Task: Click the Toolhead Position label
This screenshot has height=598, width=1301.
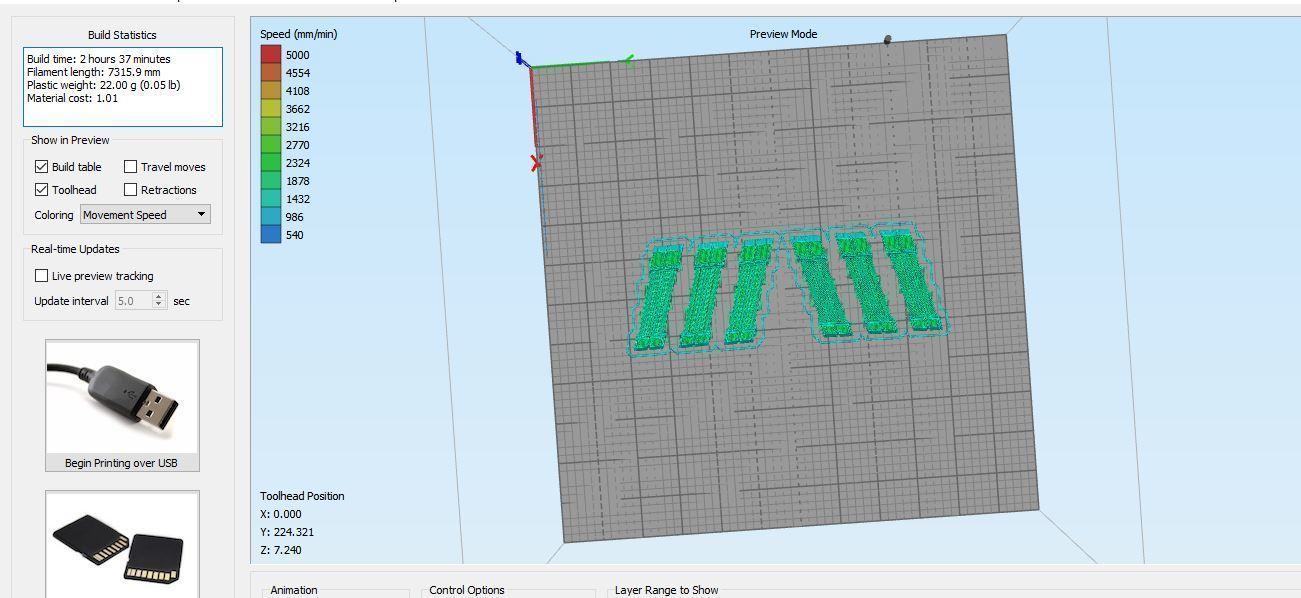Action: pos(302,496)
